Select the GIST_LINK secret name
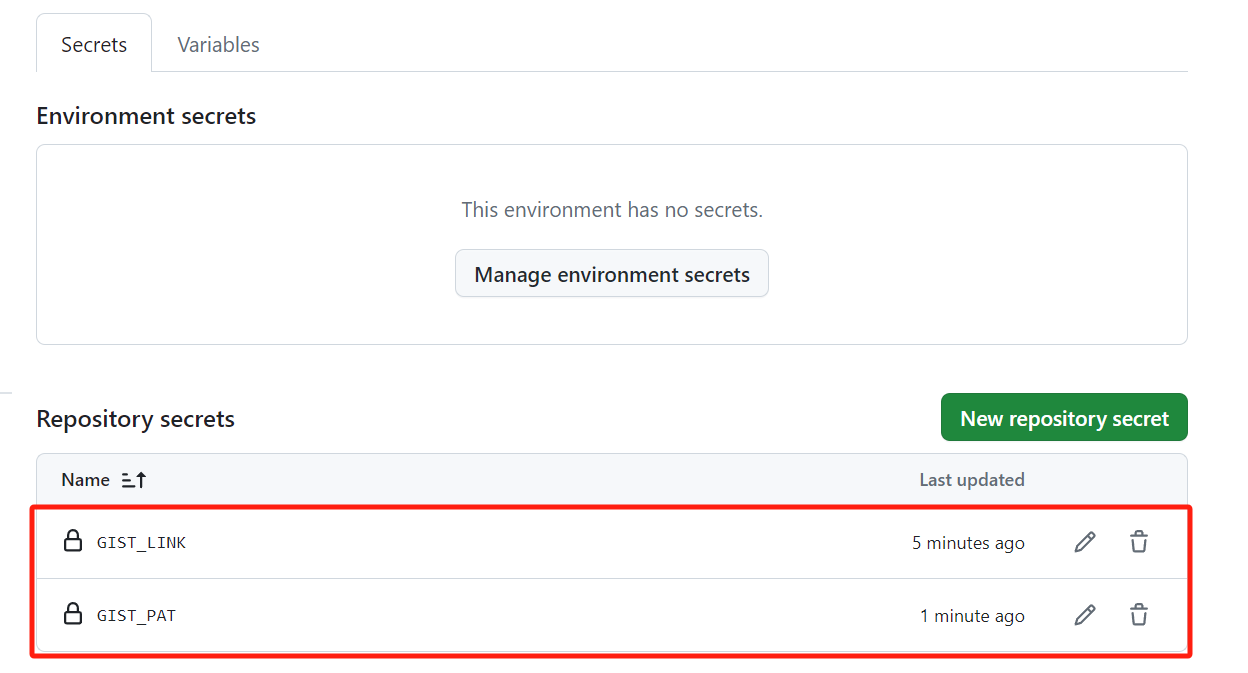The width and height of the screenshot is (1248, 673). click(141, 543)
